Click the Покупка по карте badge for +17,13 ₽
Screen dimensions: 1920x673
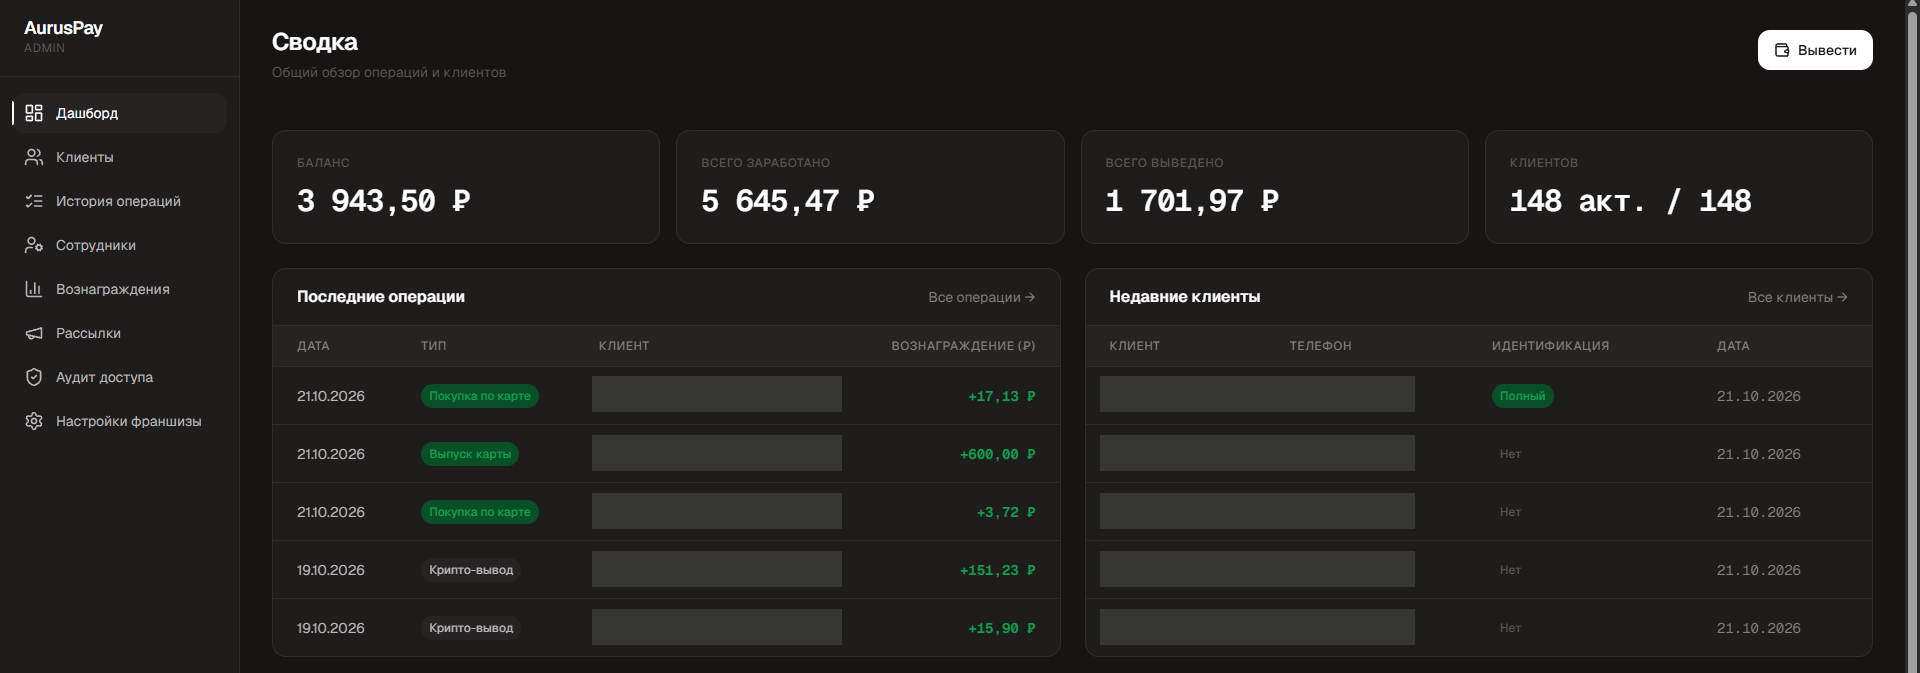point(480,396)
